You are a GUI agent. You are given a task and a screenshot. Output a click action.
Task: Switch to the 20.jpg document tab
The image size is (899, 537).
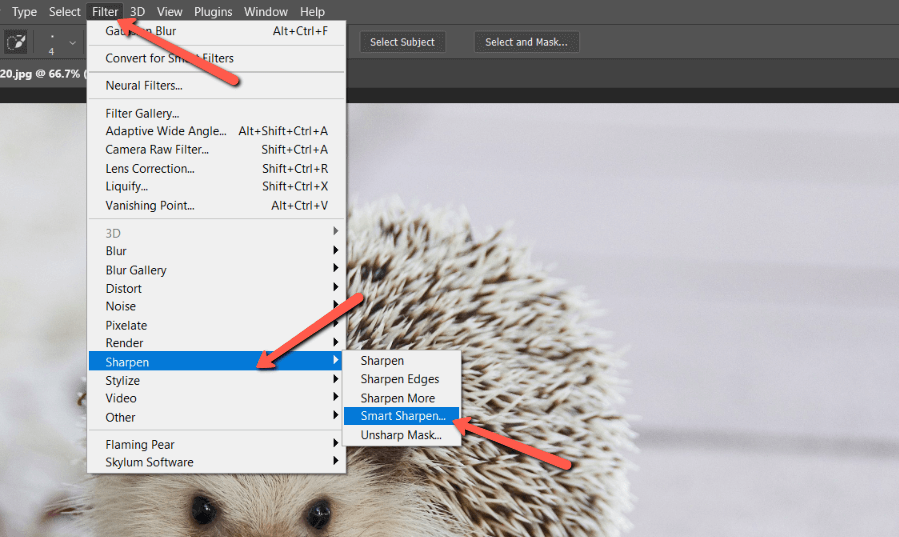pos(40,73)
